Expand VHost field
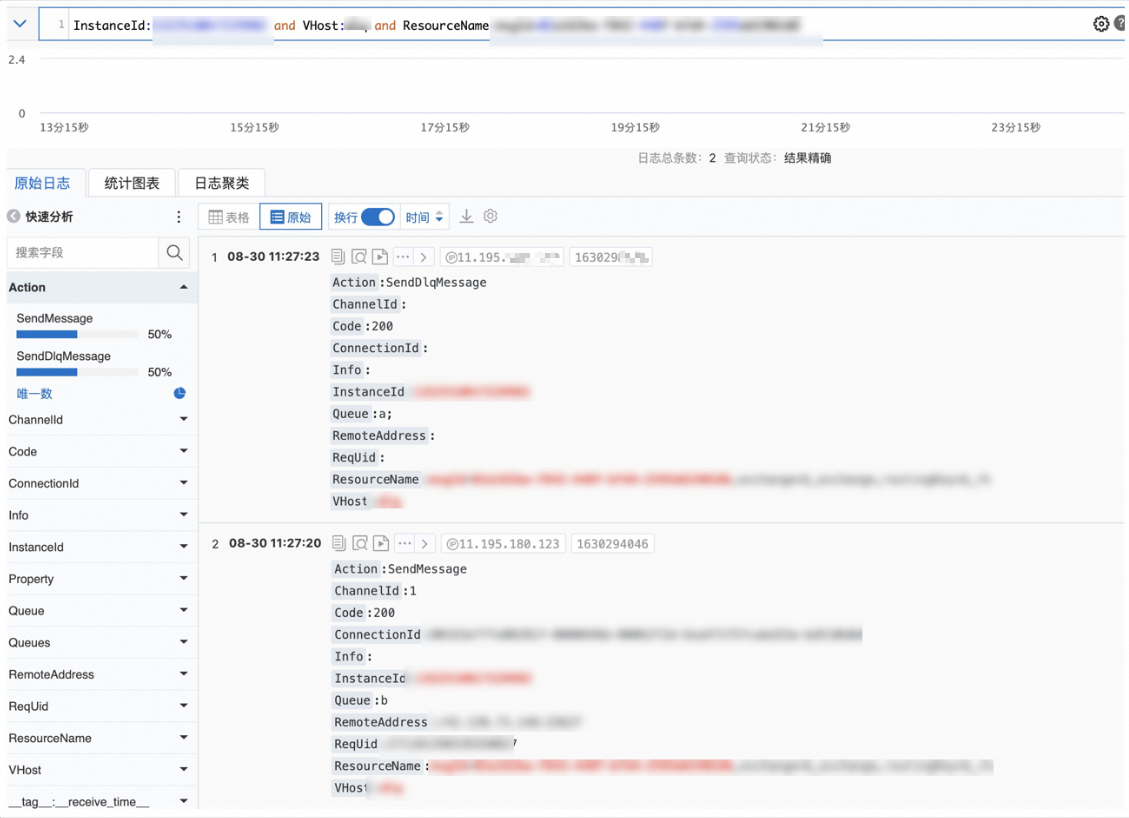The width and height of the screenshot is (1129, 818). [184, 769]
